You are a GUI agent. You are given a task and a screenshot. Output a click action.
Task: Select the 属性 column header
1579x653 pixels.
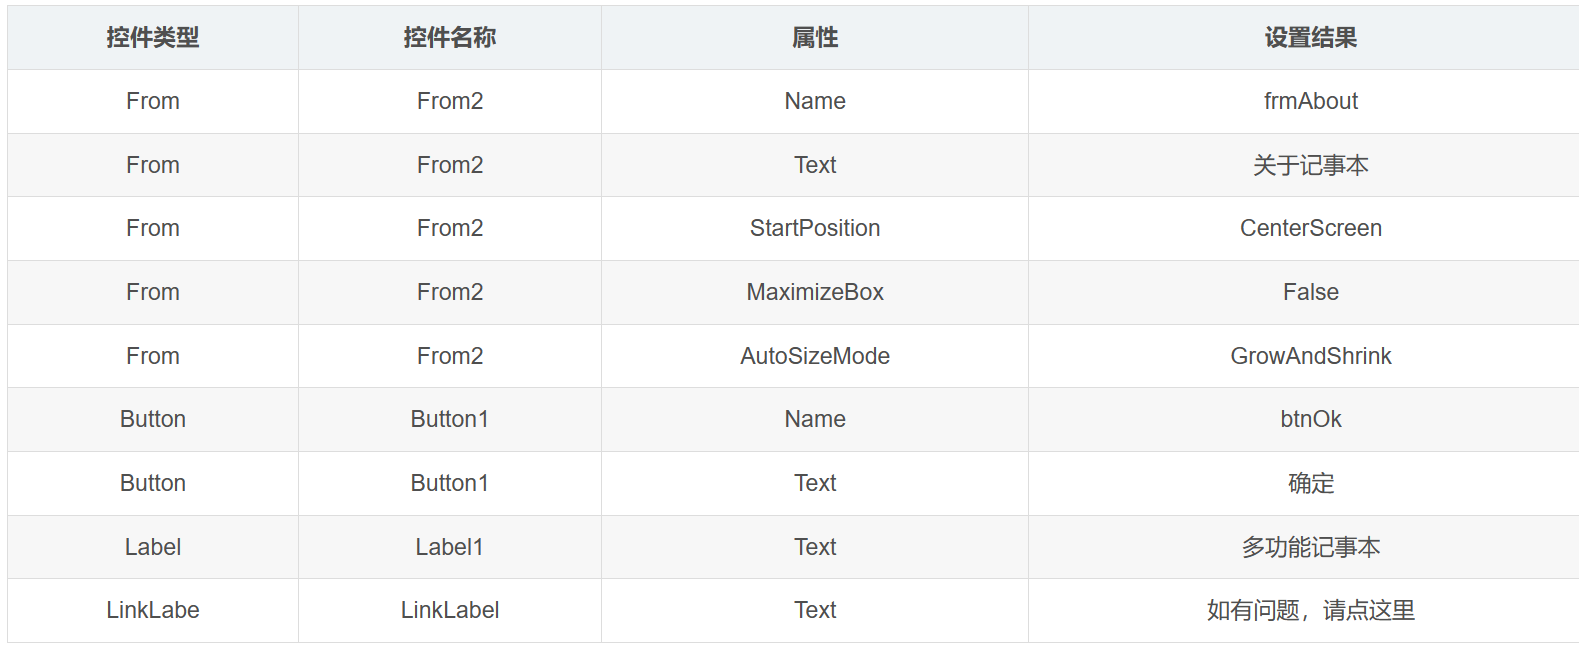(x=815, y=38)
